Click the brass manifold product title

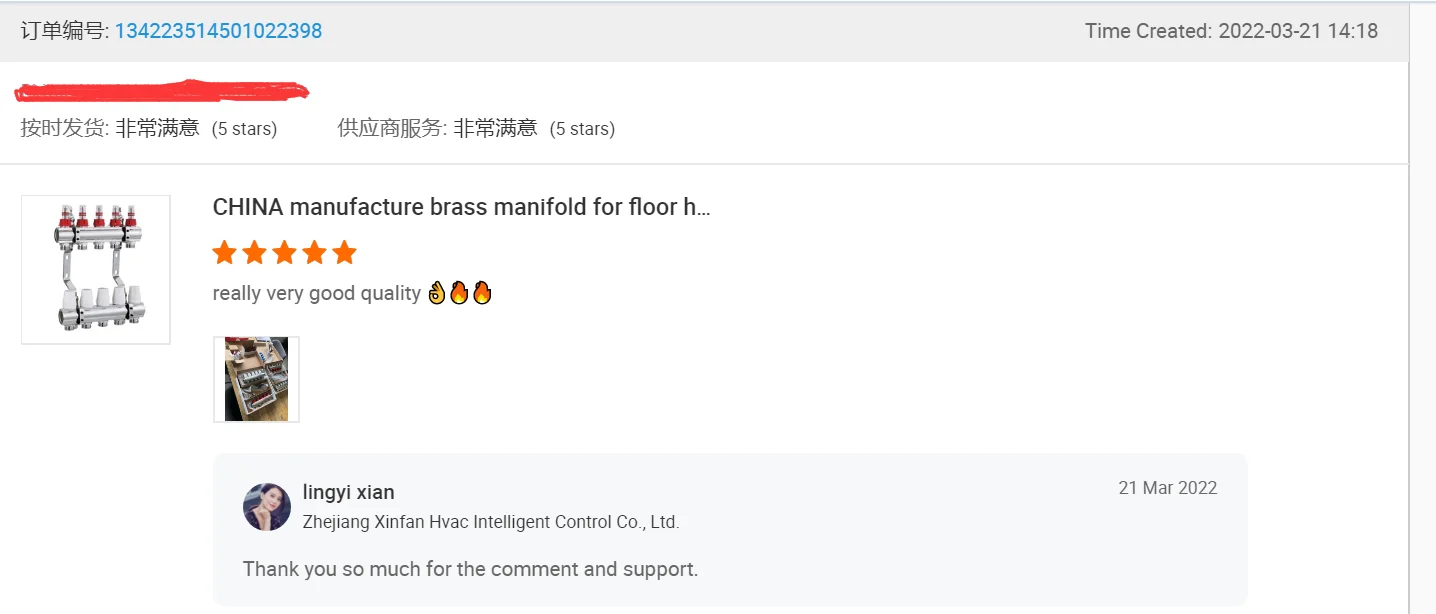pyautogui.click(x=460, y=206)
